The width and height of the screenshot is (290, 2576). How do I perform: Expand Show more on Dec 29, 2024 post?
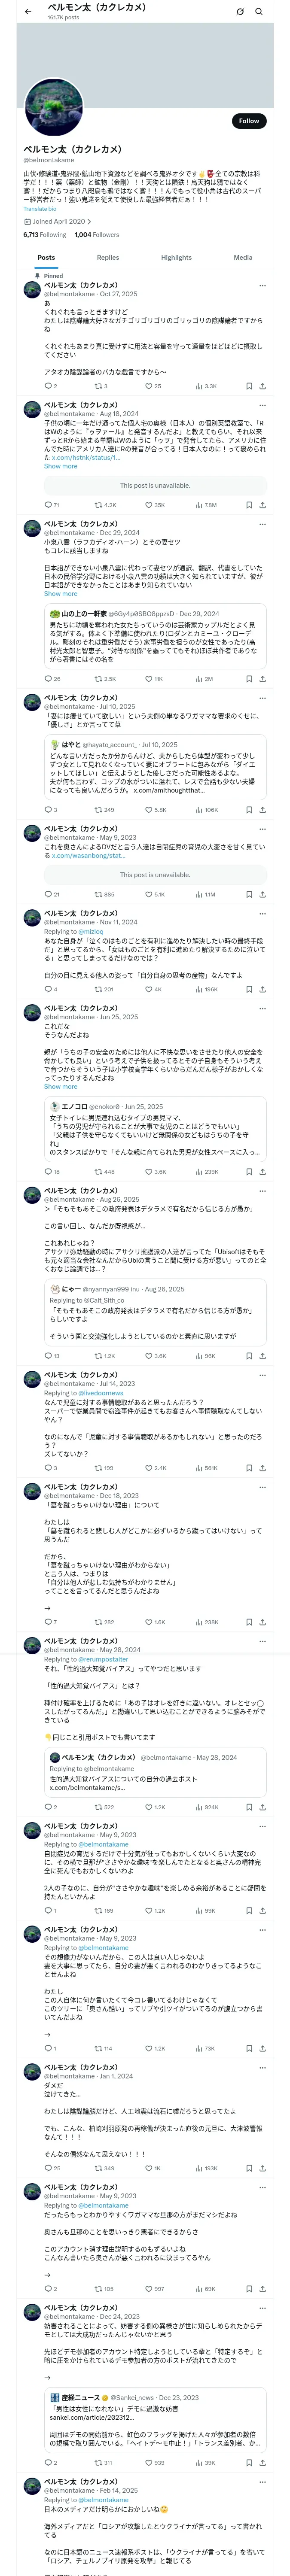[x=60, y=594]
